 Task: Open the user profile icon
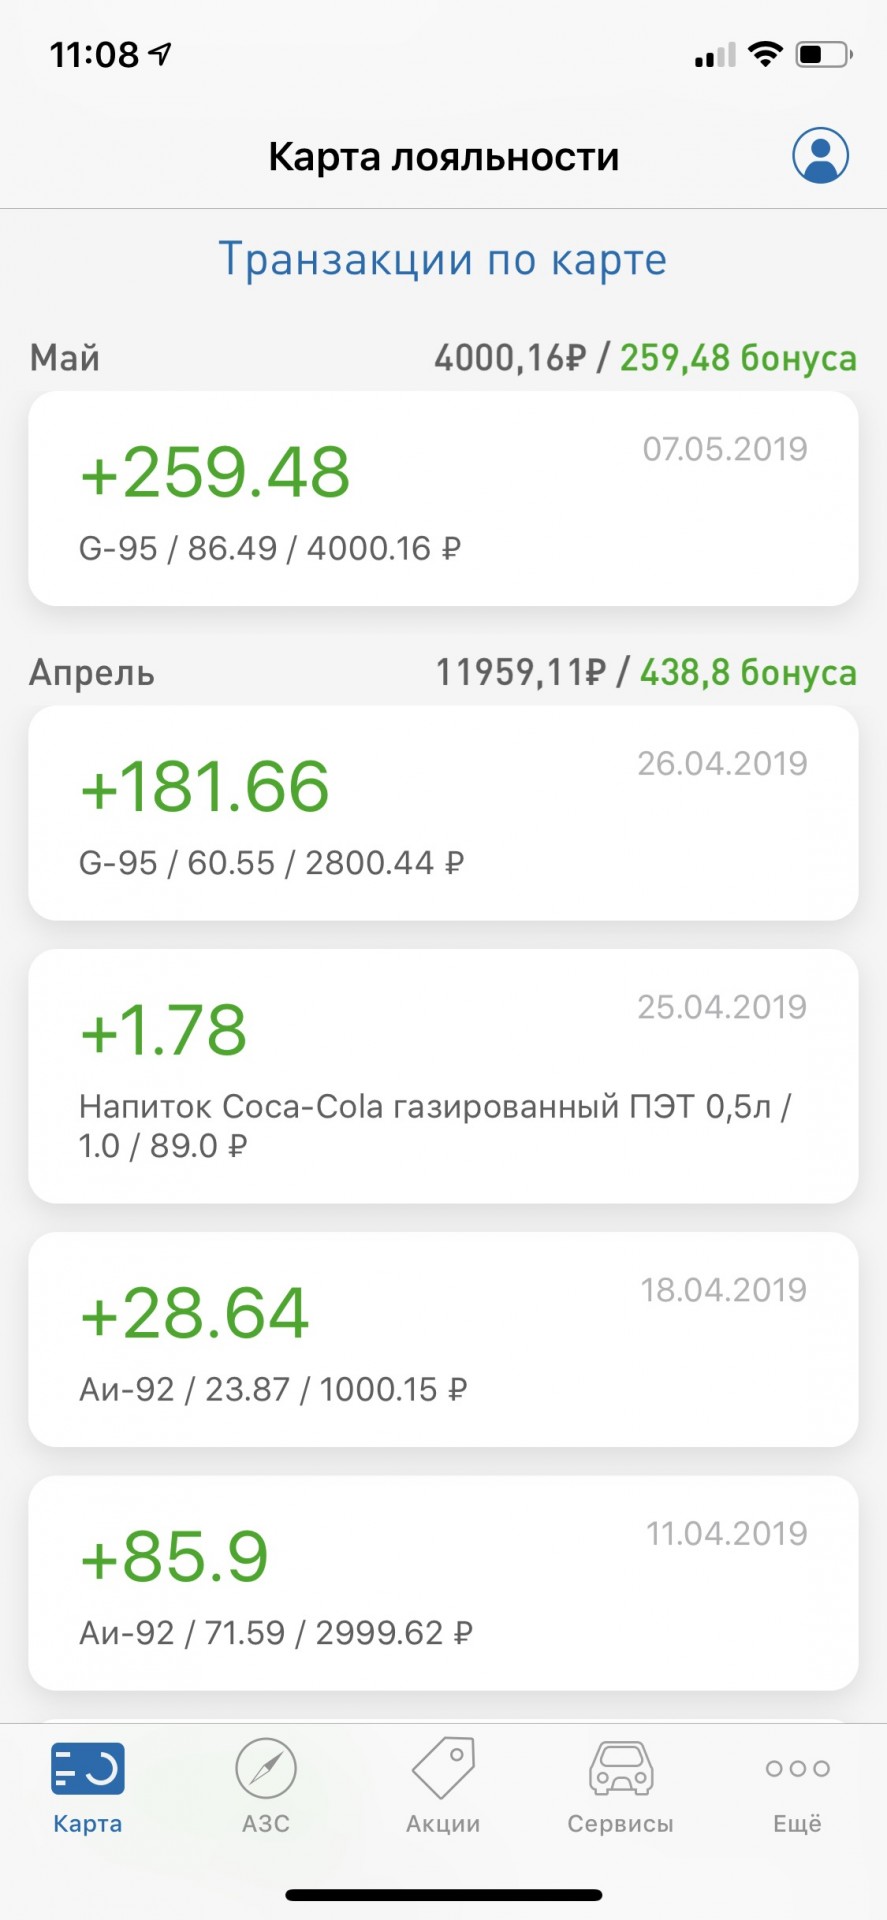[820, 156]
